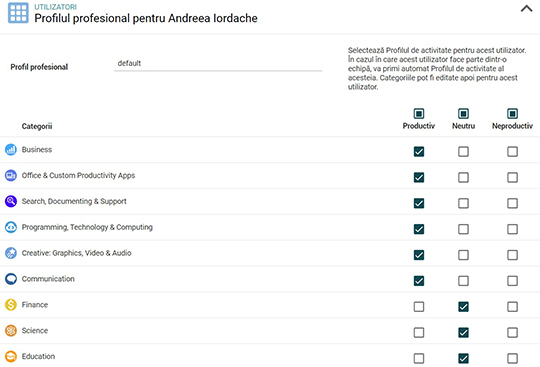Mark Education as Productiv
Image resolution: width=540 pixels, height=367 pixels.
point(419,358)
